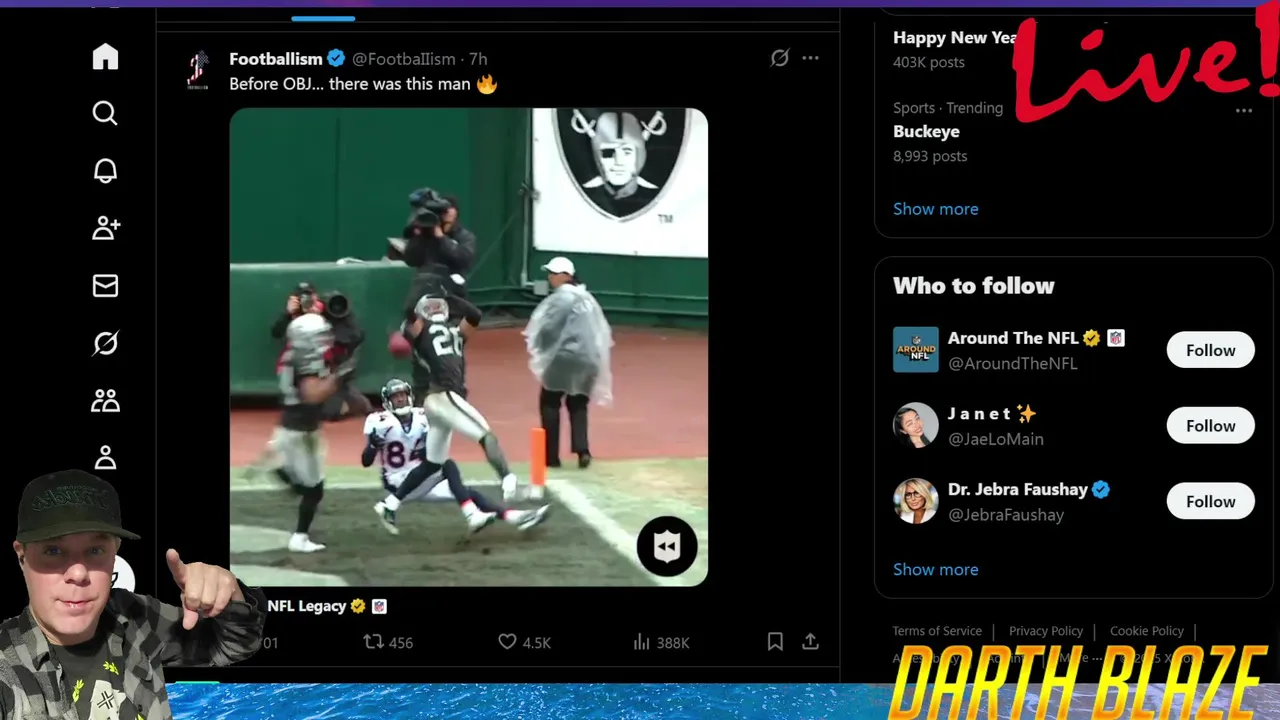Open the Buckeye trending topic

(x=926, y=132)
